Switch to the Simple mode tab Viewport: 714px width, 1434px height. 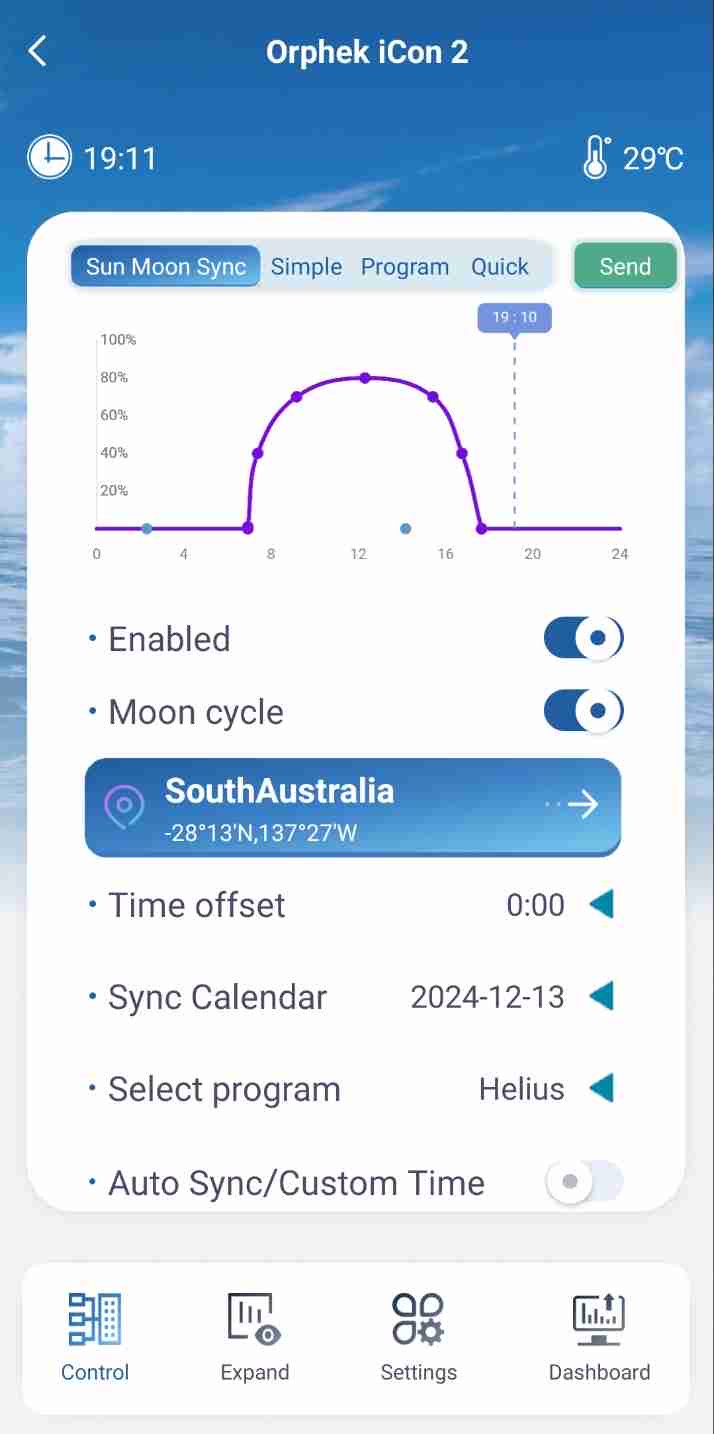[x=306, y=267]
